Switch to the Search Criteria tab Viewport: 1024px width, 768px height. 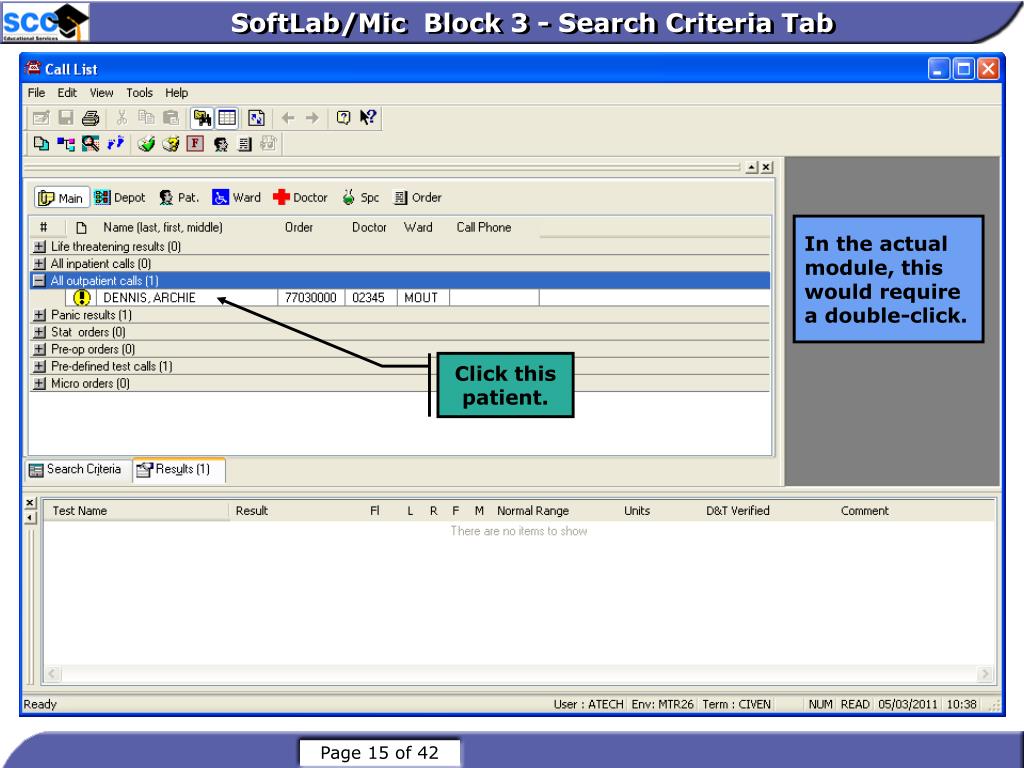click(76, 470)
